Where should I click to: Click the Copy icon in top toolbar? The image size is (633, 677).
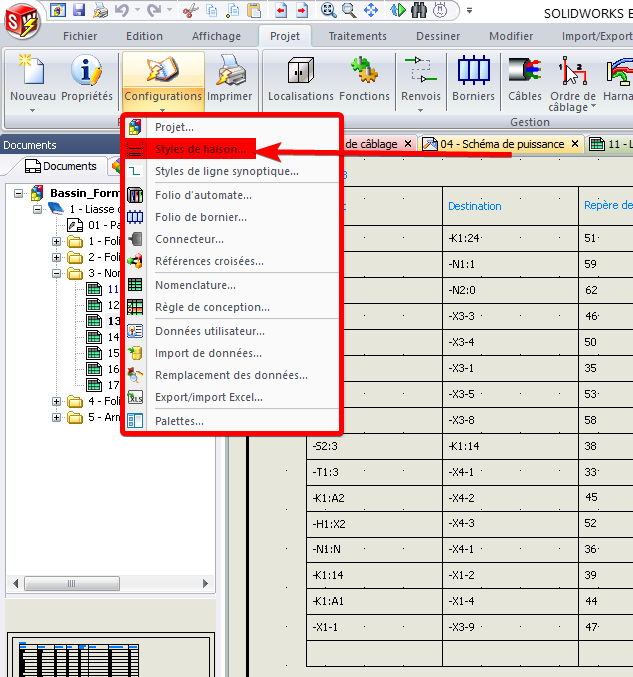click(212, 9)
